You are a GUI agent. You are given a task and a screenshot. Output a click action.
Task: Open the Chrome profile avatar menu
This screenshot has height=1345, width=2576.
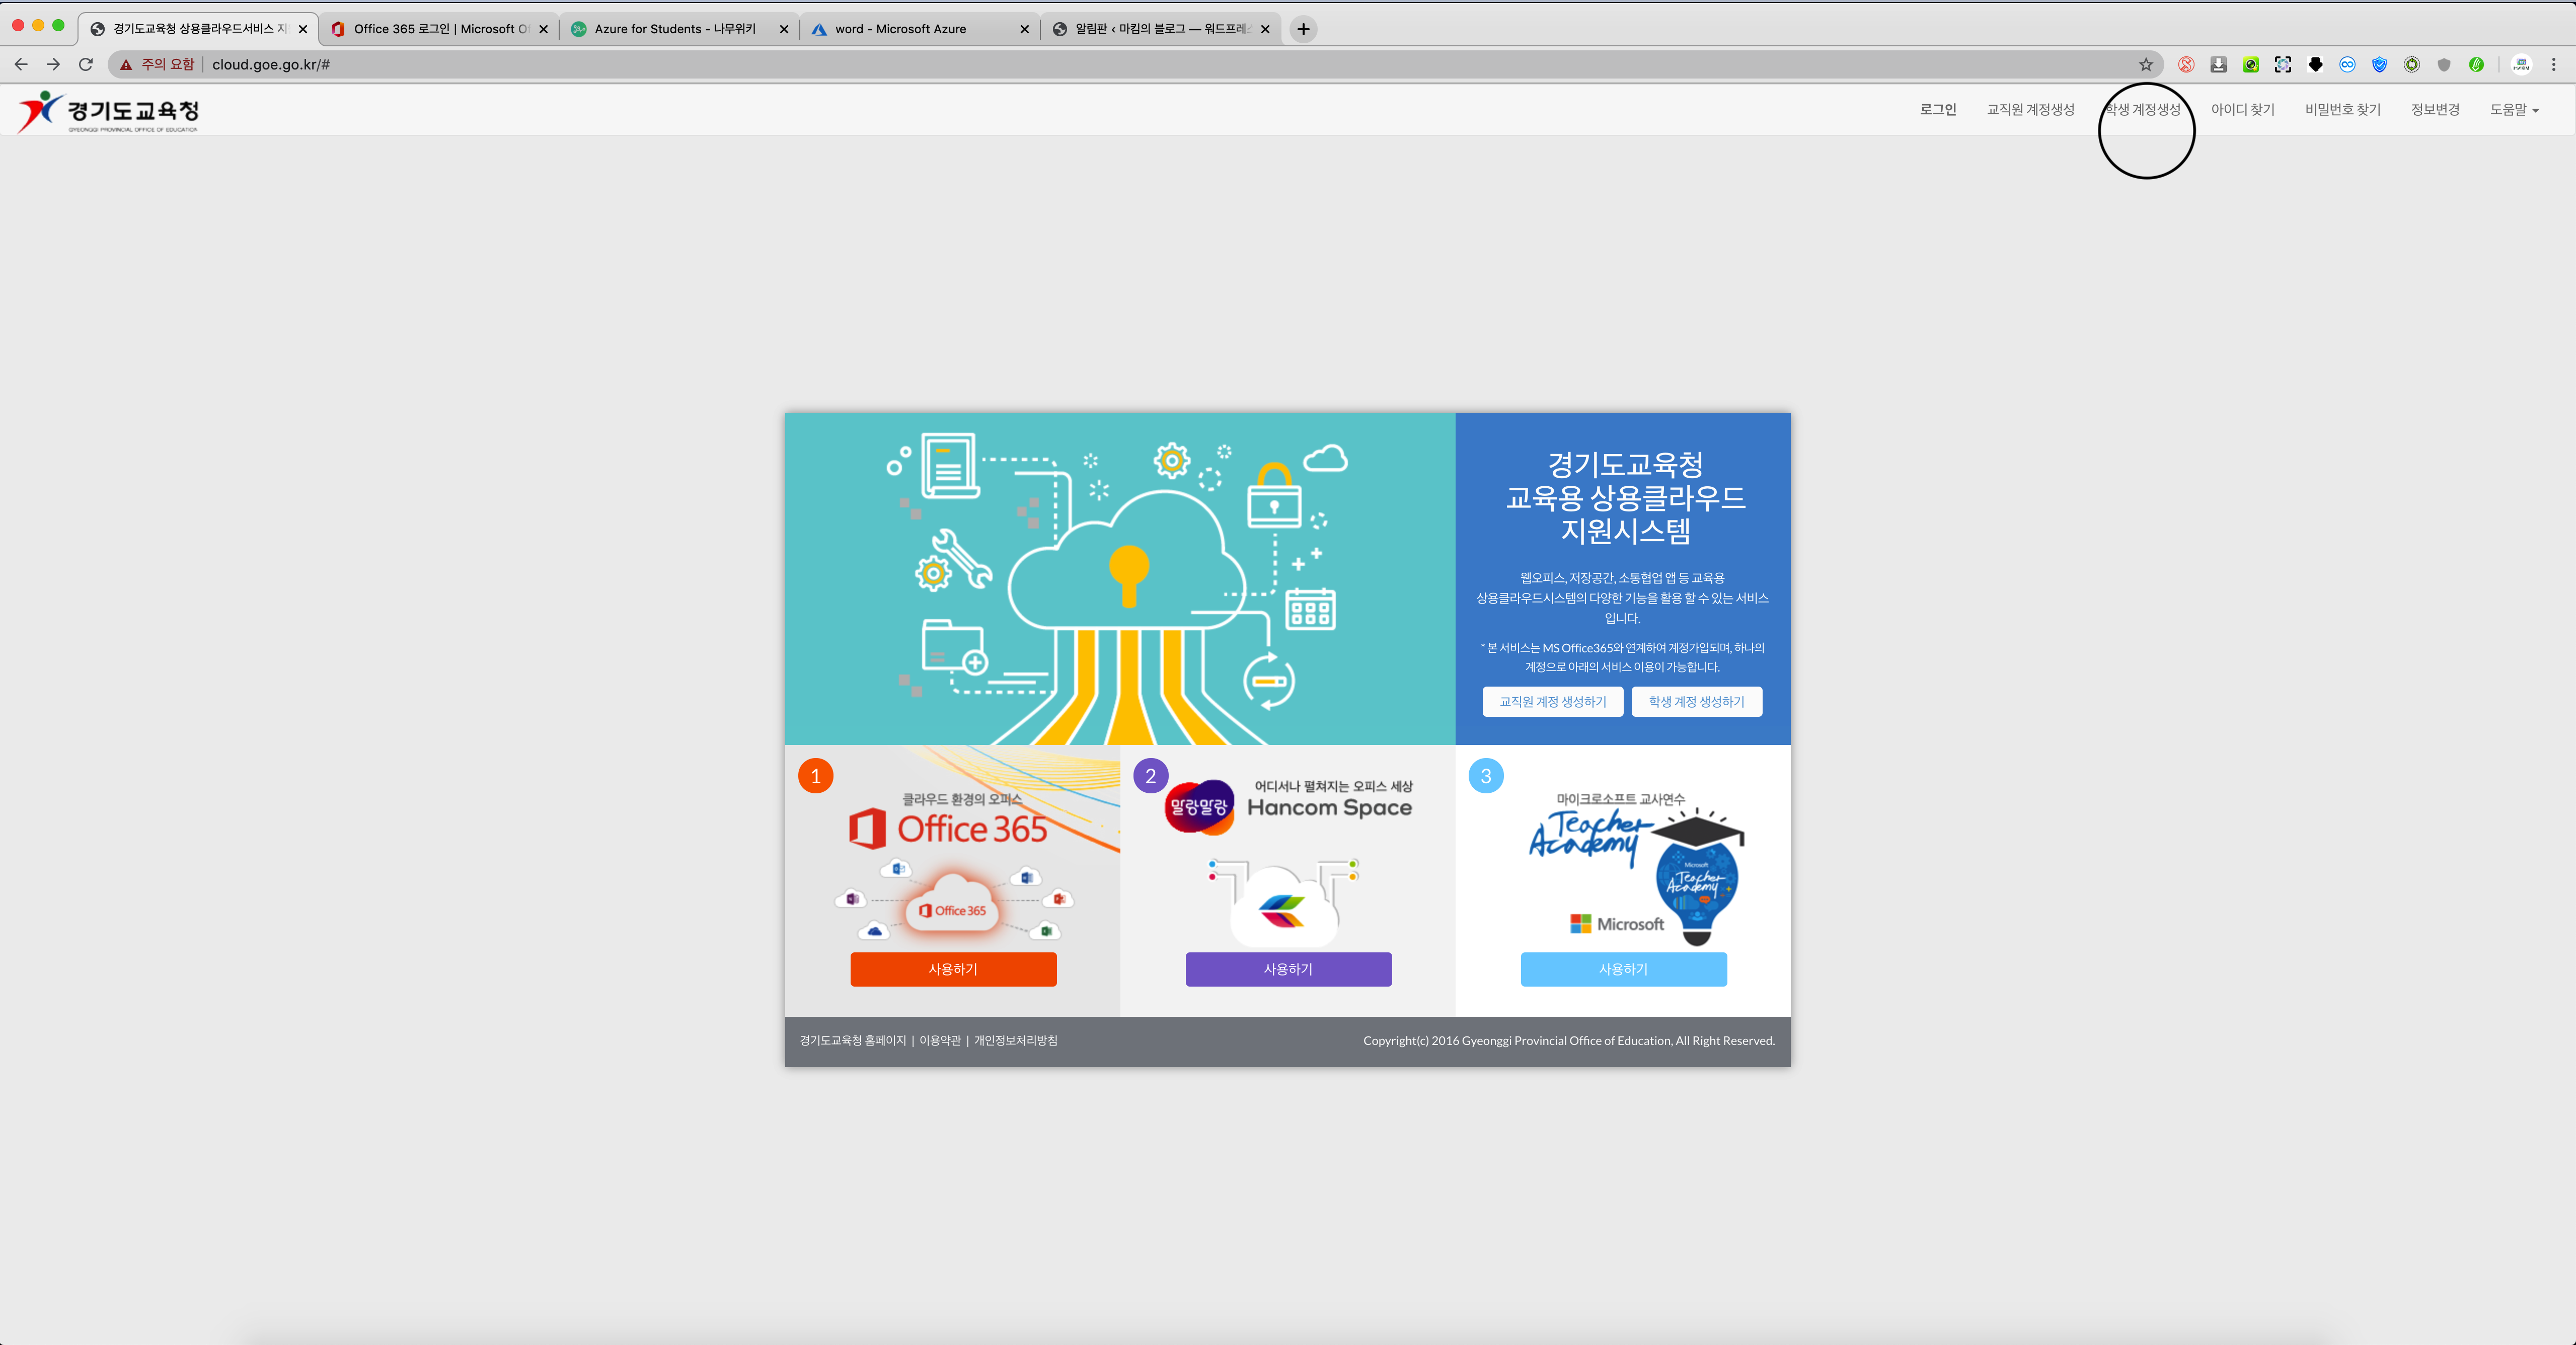click(2521, 65)
